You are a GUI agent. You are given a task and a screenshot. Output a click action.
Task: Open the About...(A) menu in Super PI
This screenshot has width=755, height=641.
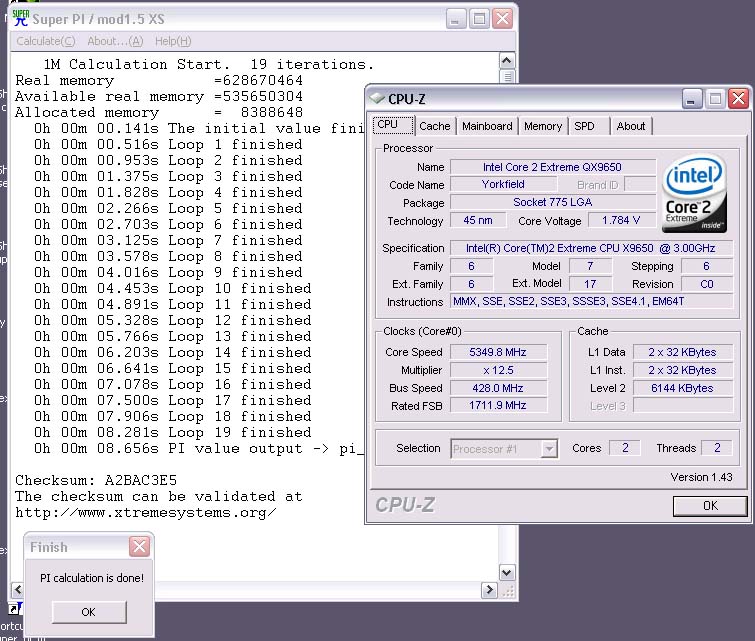coord(115,41)
